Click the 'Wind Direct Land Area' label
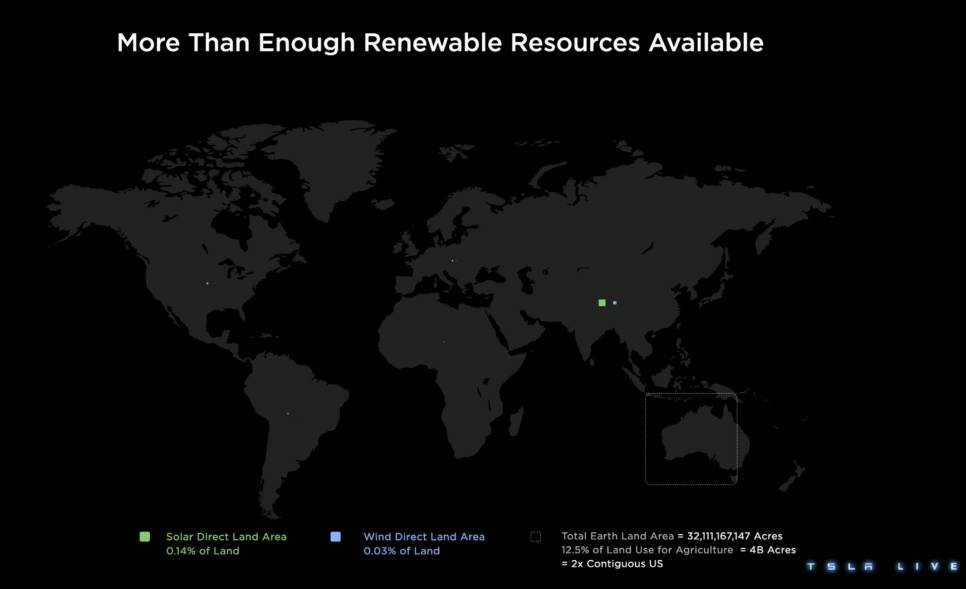Viewport: 966px width, 589px height. (x=424, y=537)
